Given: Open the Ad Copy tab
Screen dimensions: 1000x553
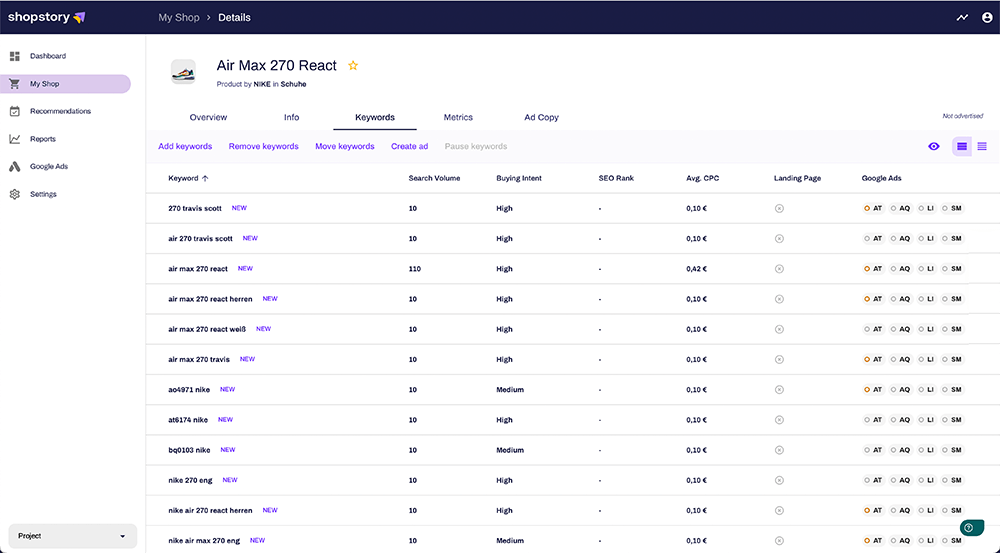Looking at the screenshot, I should [x=541, y=117].
